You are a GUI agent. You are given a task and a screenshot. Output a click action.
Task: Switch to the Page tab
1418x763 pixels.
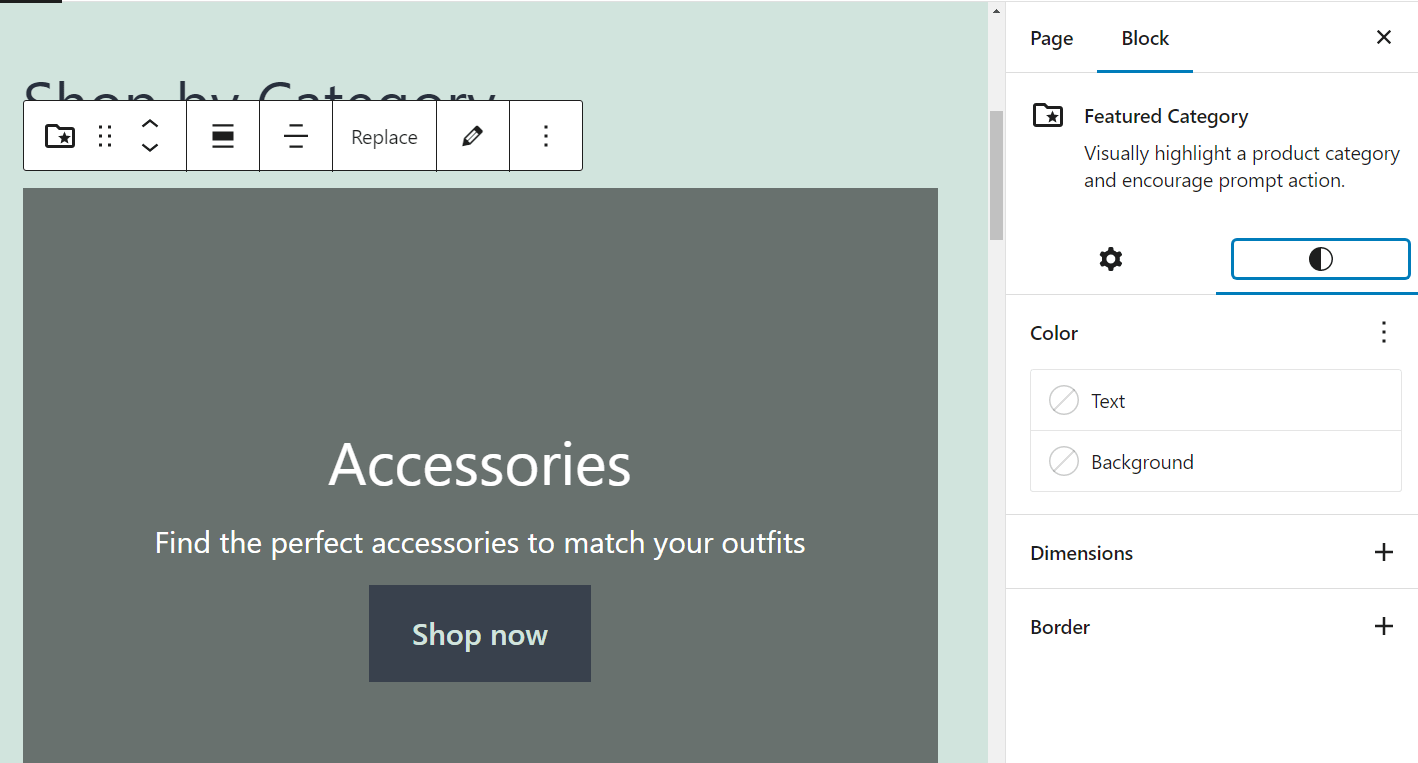click(x=1051, y=38)
